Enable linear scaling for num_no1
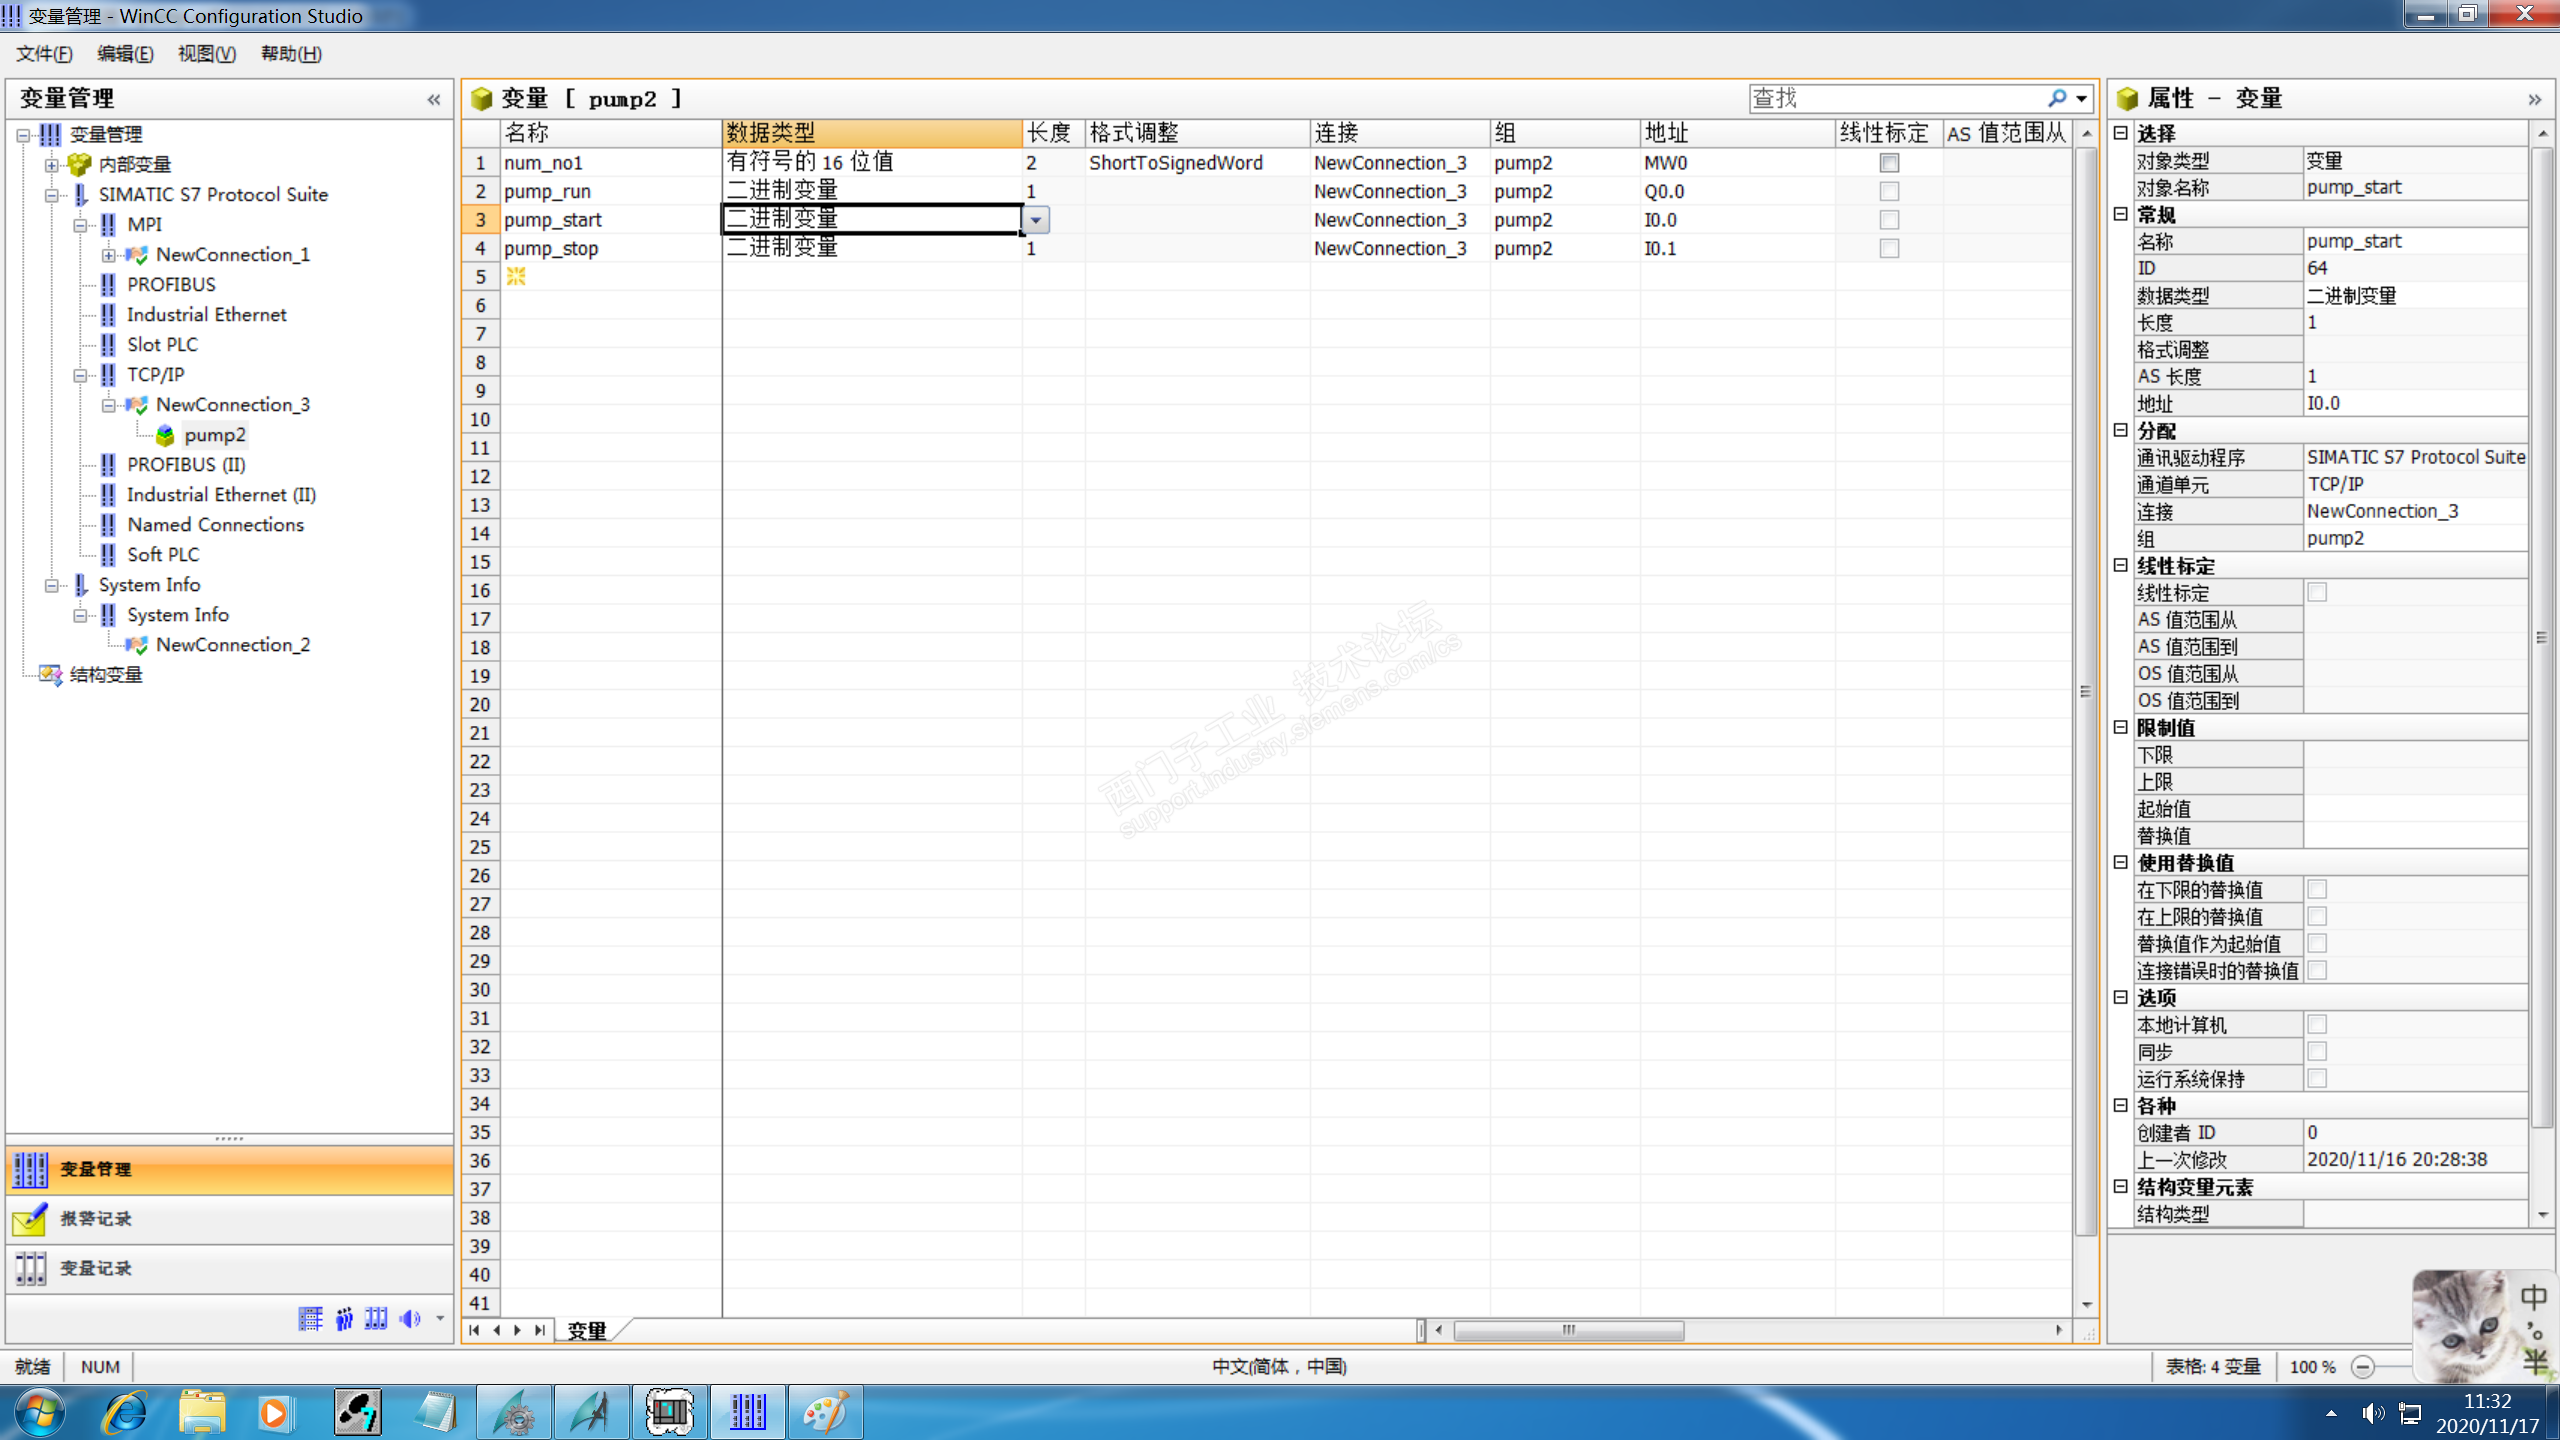 [1888, 163]
